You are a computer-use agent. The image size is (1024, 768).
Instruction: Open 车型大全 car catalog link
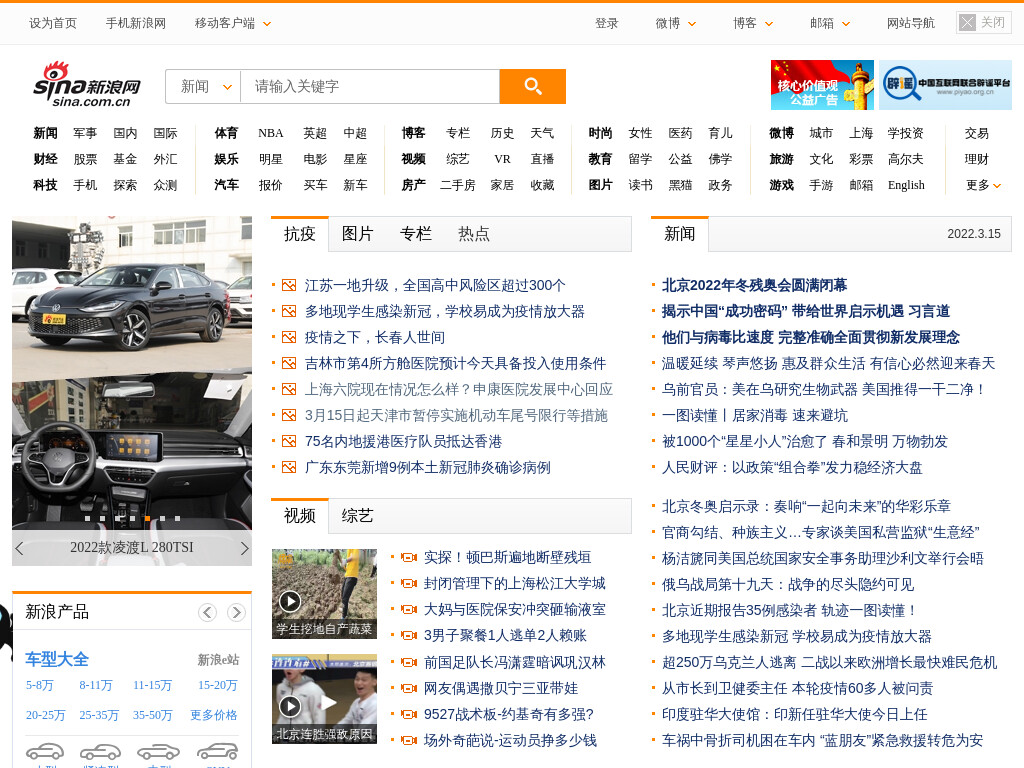point(57,660)
